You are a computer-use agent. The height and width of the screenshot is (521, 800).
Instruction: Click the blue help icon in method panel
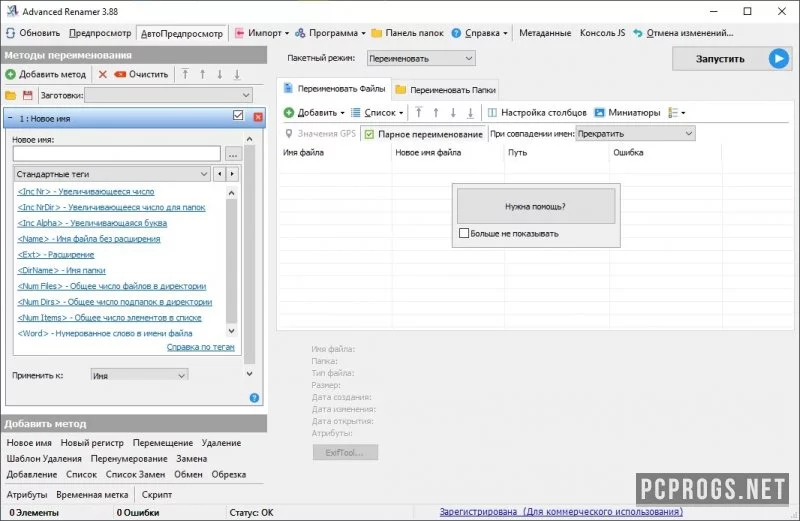click(x=254, y=398)
